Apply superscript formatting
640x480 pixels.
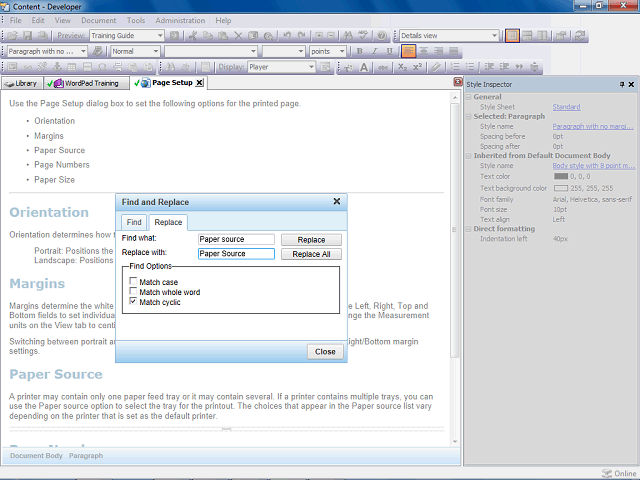coord(417,67)
